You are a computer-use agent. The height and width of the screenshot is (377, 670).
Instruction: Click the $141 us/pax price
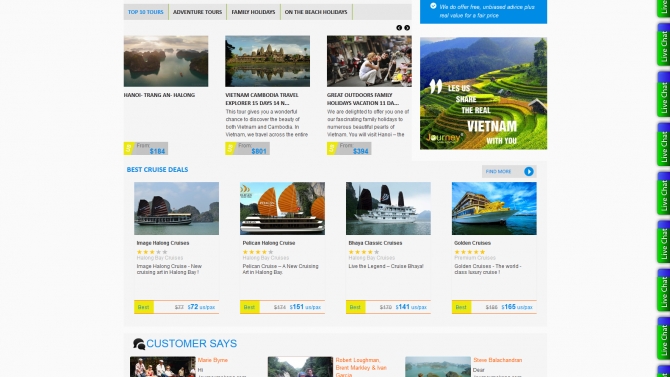tap(411, 307)
